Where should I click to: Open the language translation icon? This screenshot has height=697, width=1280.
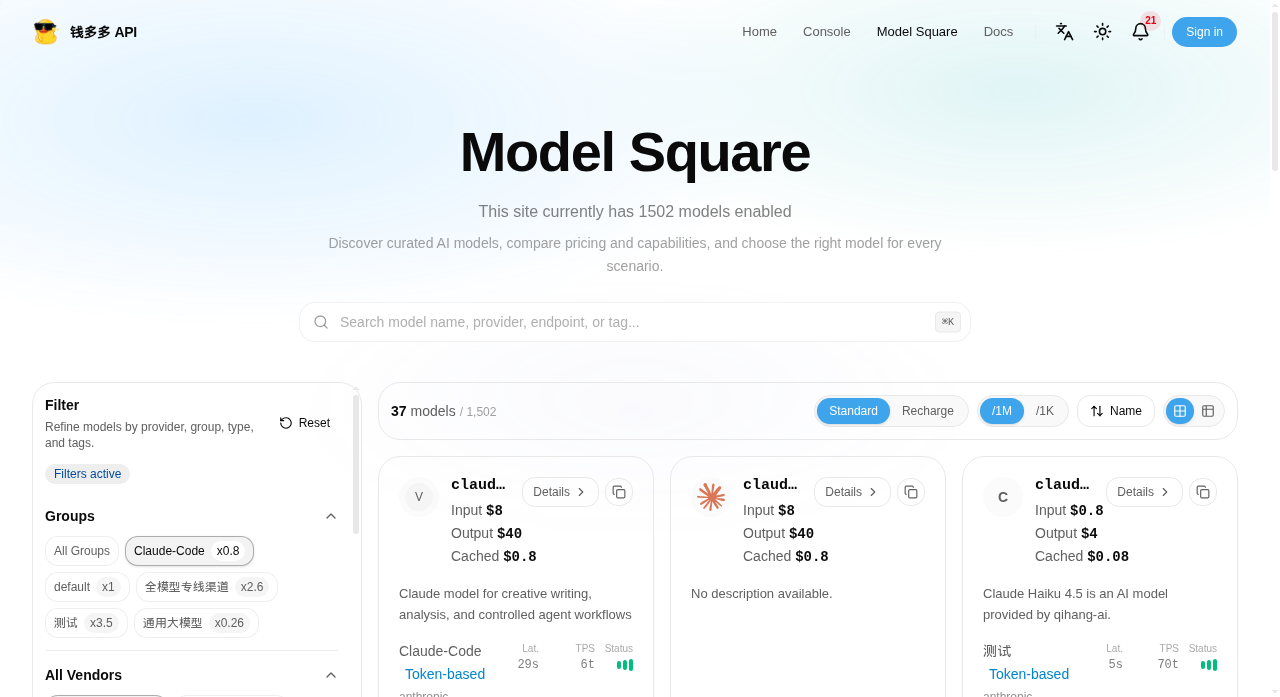(x=1064, y=32)
